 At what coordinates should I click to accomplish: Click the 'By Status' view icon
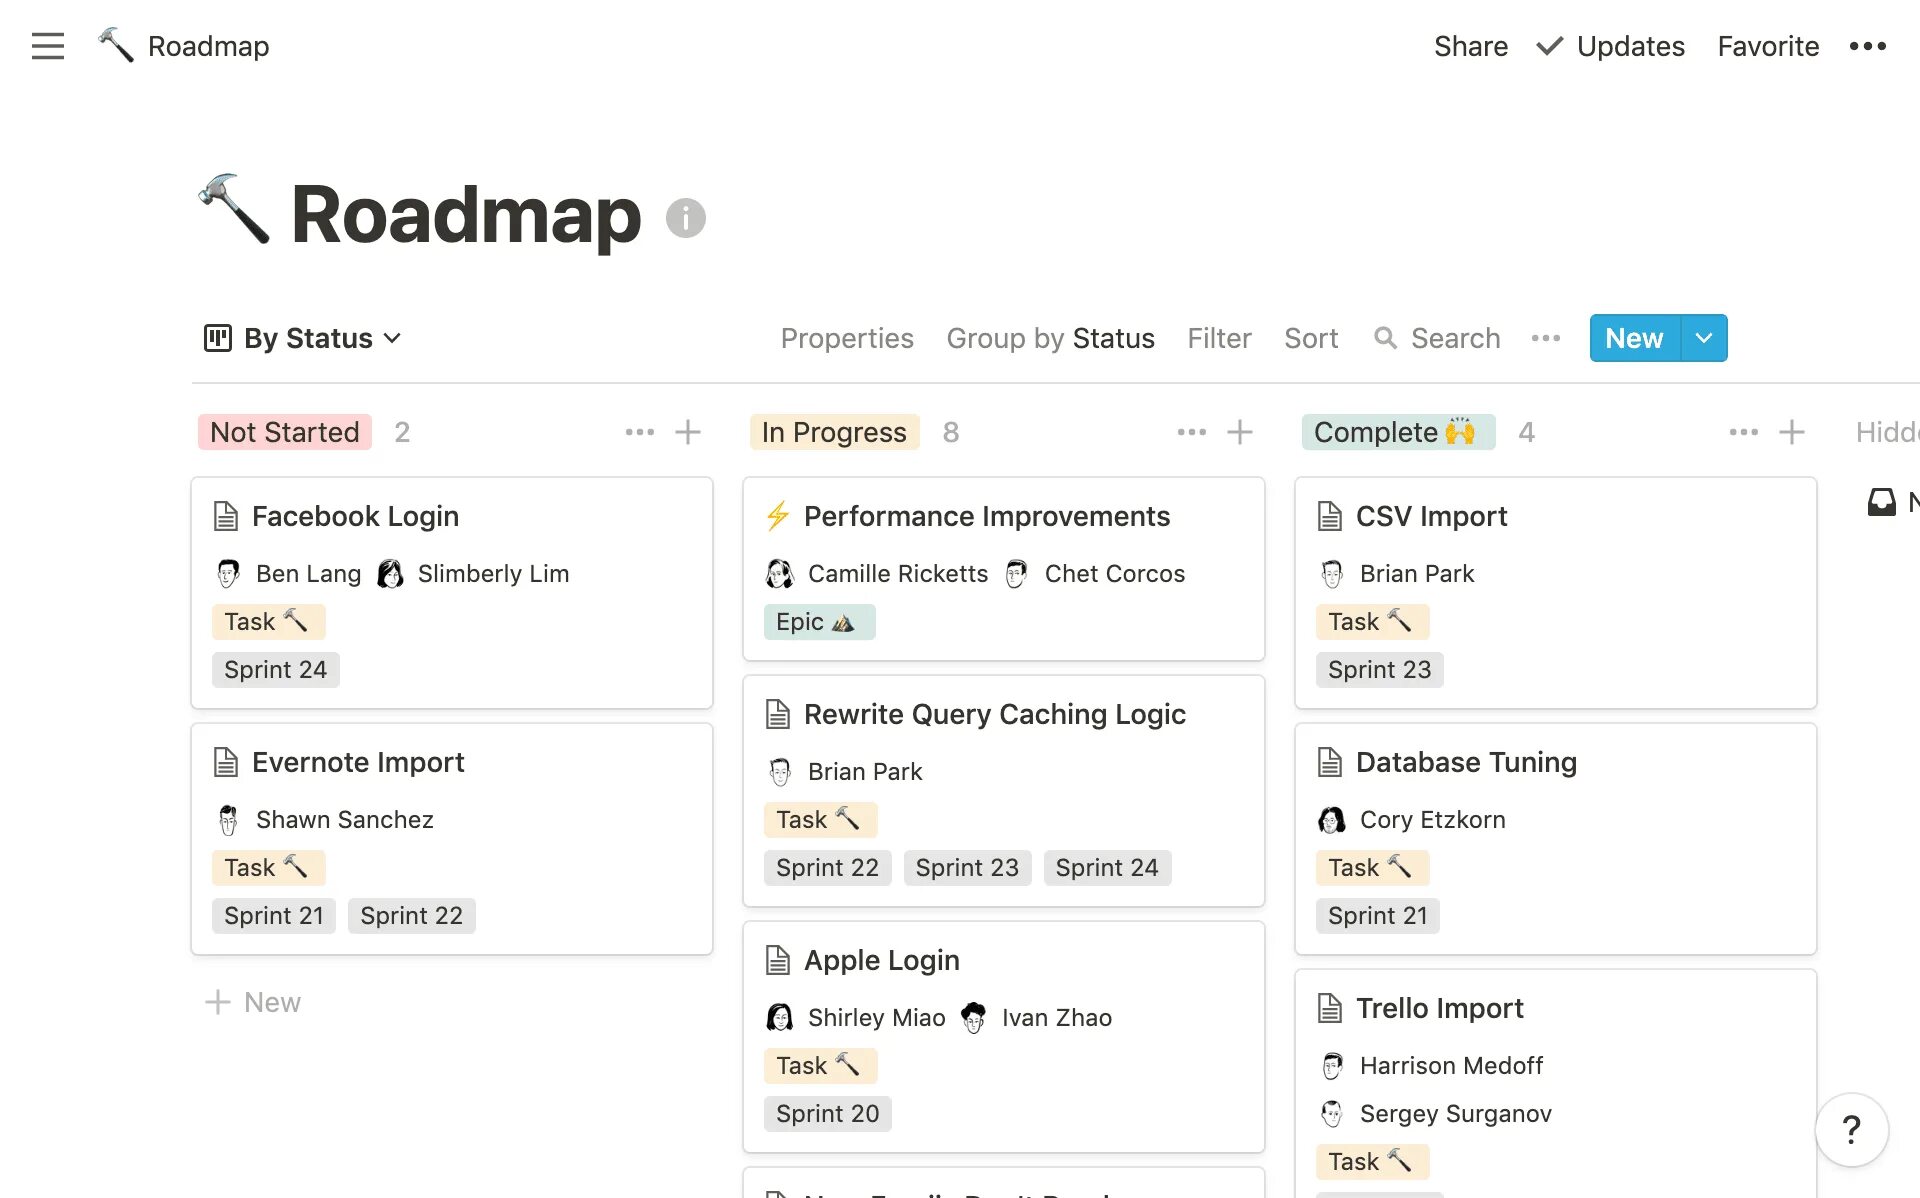217,337
